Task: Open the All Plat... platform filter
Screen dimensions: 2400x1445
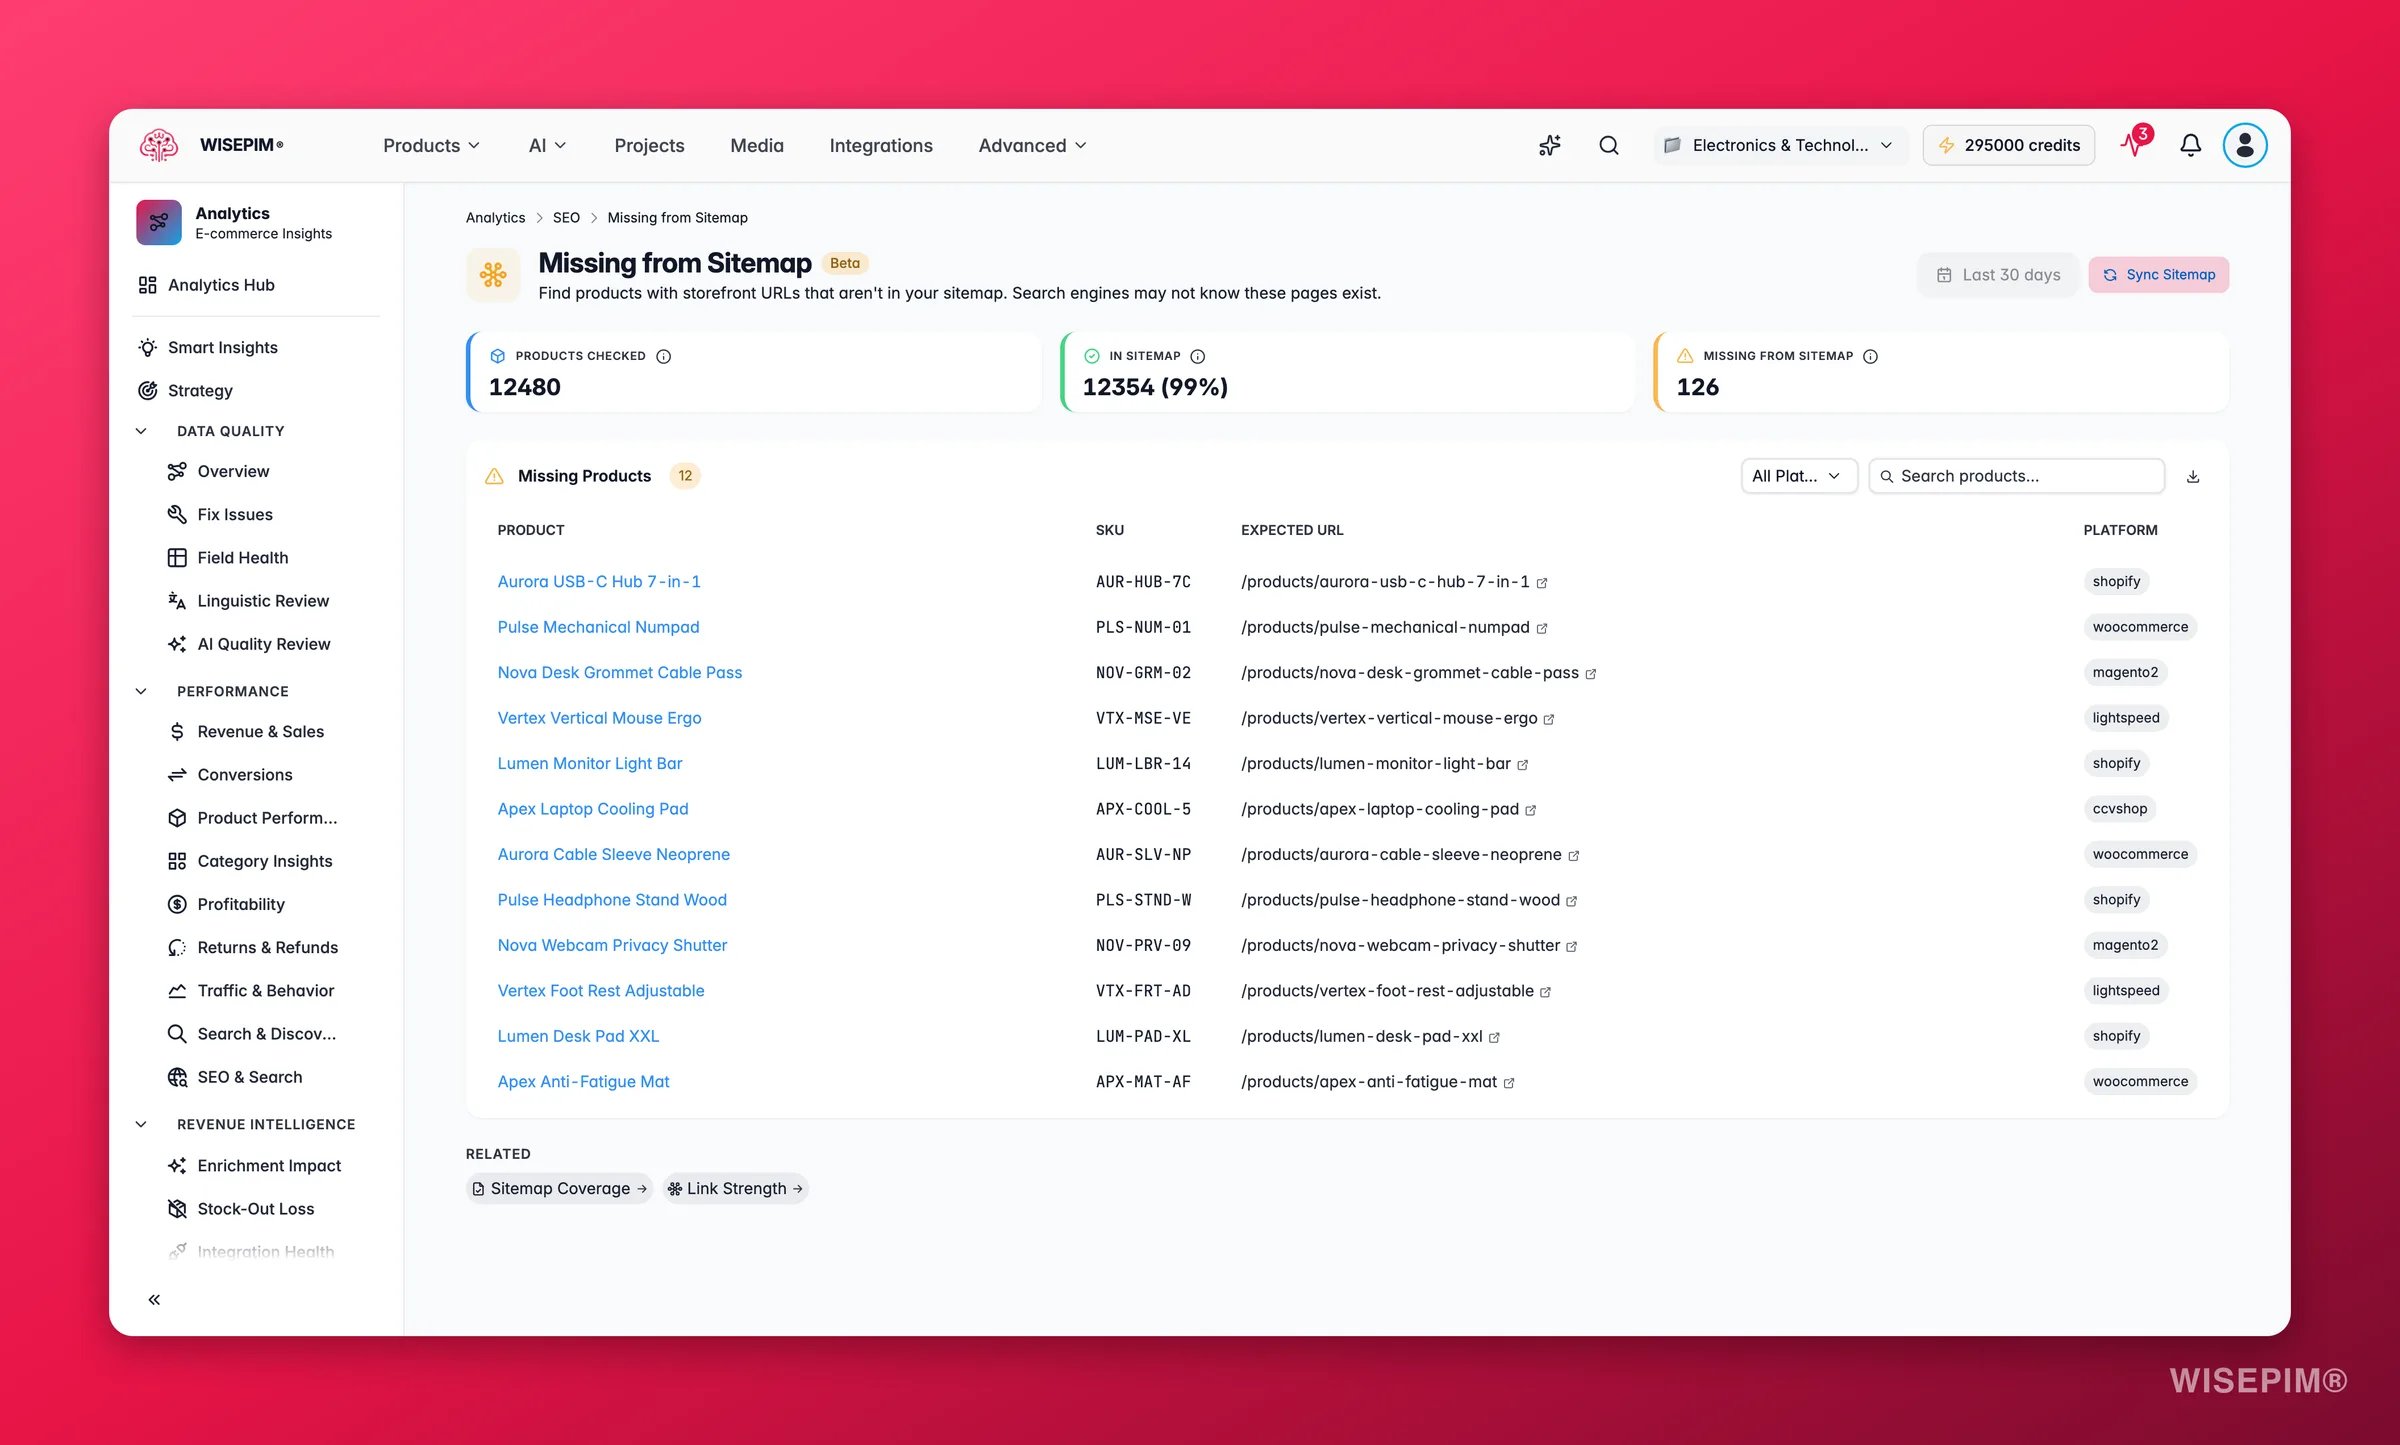Action: 1798,476
